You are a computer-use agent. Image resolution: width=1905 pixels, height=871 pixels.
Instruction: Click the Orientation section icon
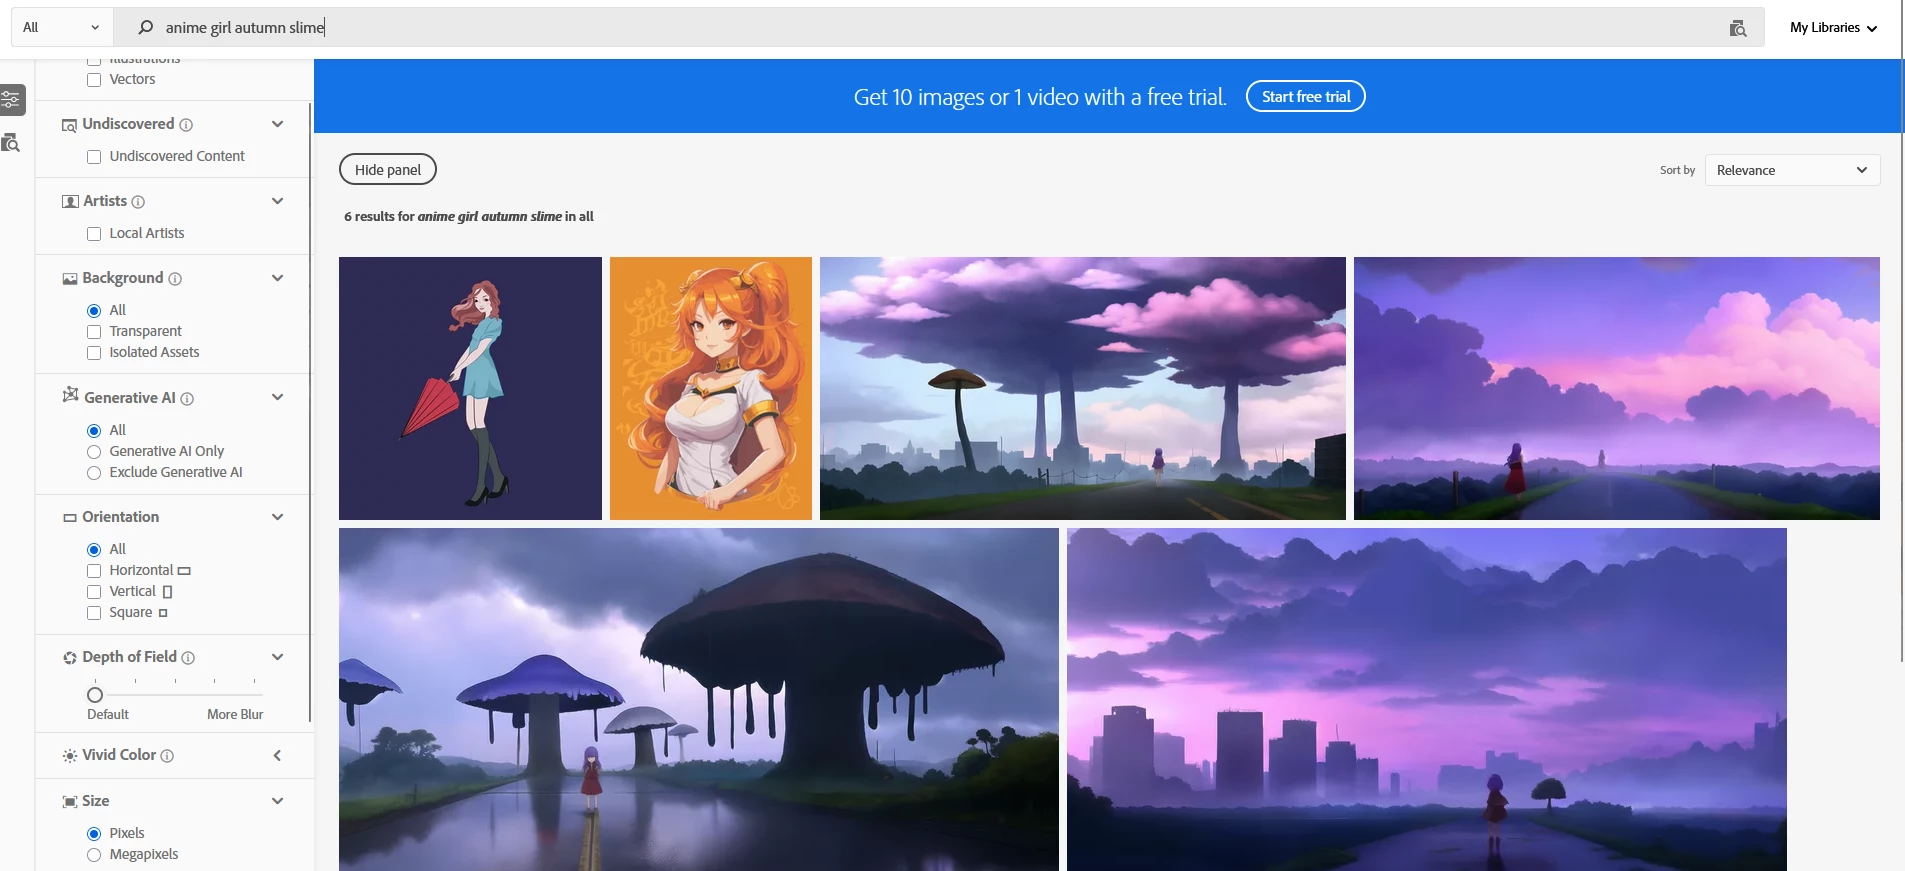coord(70,518)
